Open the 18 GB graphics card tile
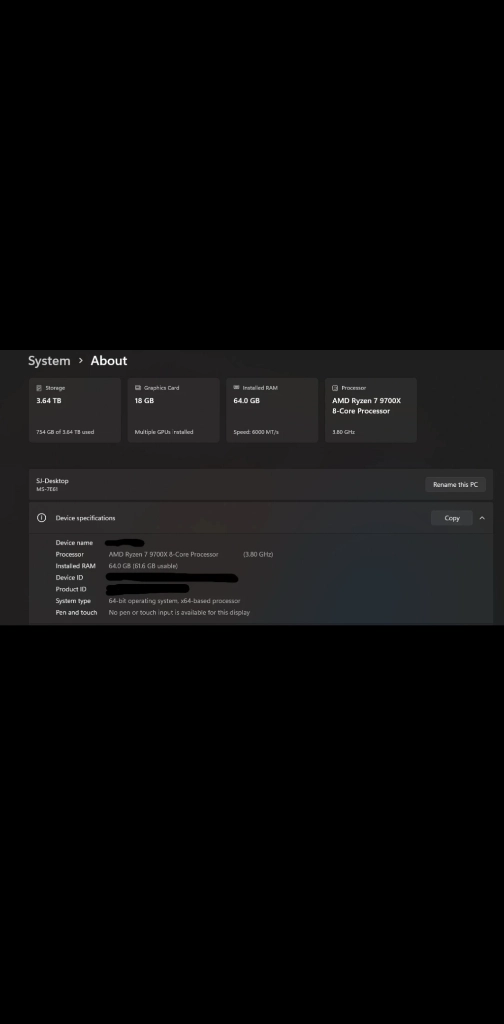The image size is (504, 1024). (x=174, y=410)
